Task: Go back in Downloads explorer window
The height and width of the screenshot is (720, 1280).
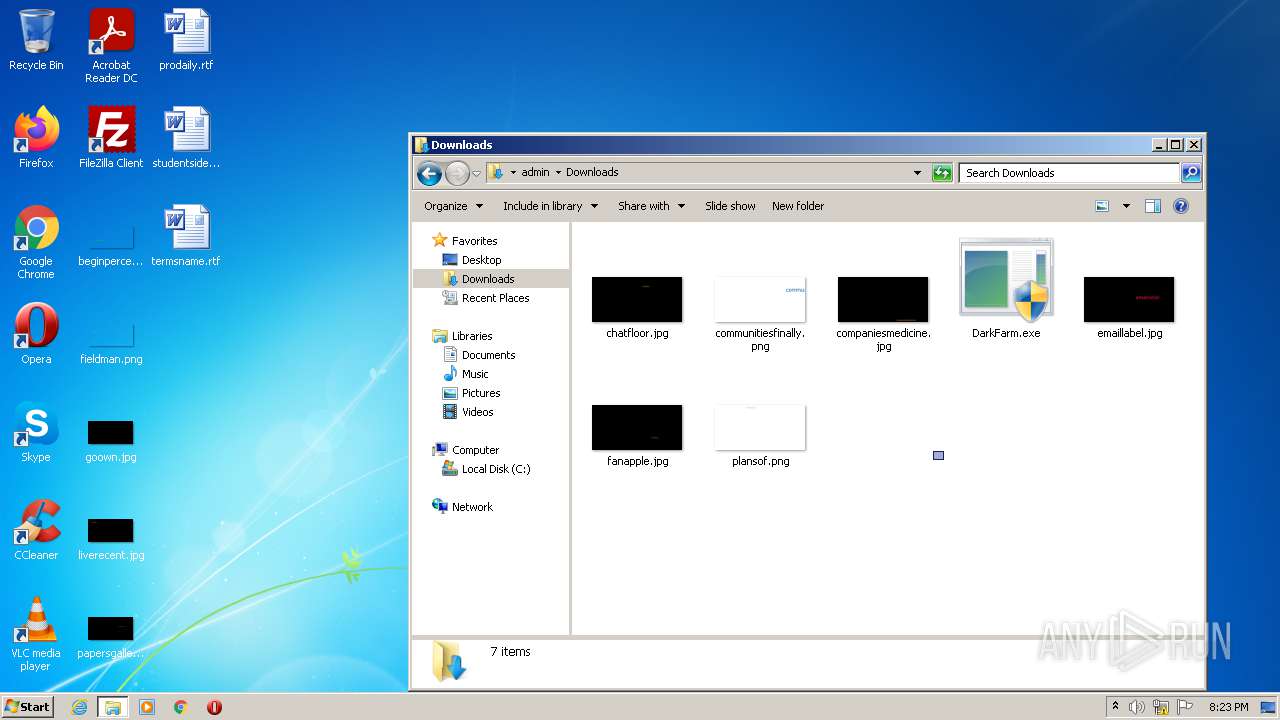Action: click(x=429, y=173)
